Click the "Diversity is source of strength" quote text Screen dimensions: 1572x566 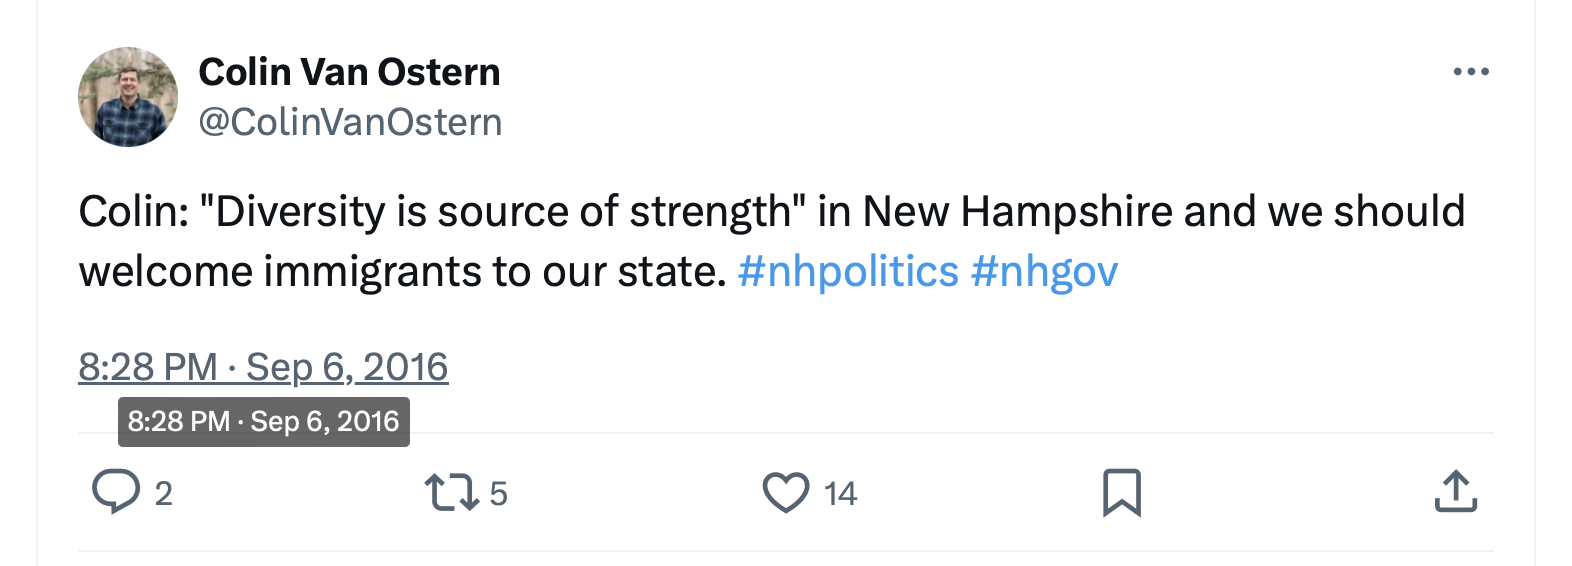[x=503, y=212]
